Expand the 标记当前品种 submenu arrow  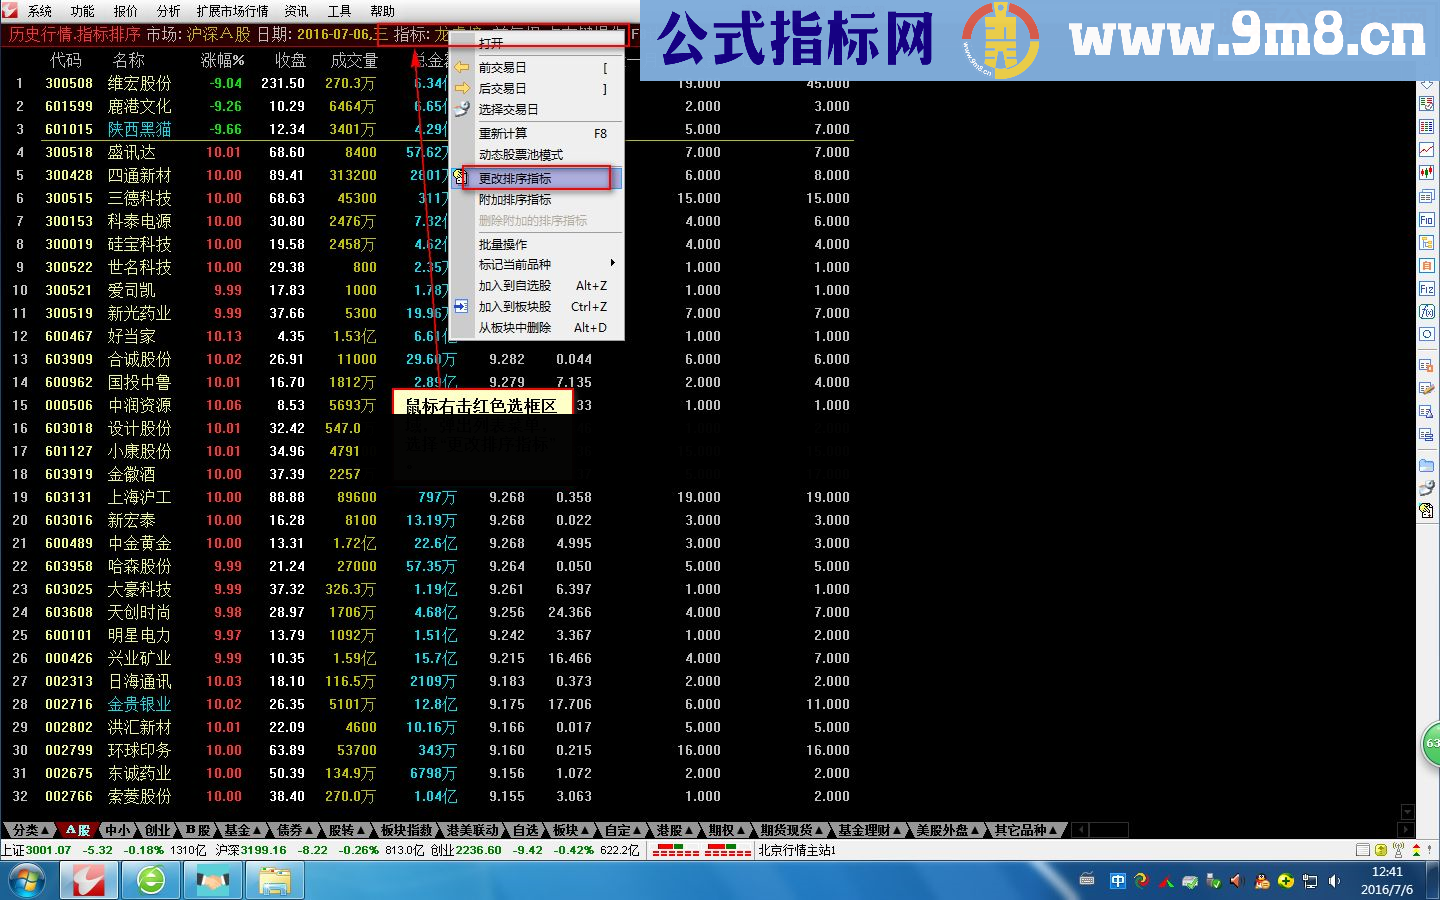[x=612, y=264]
